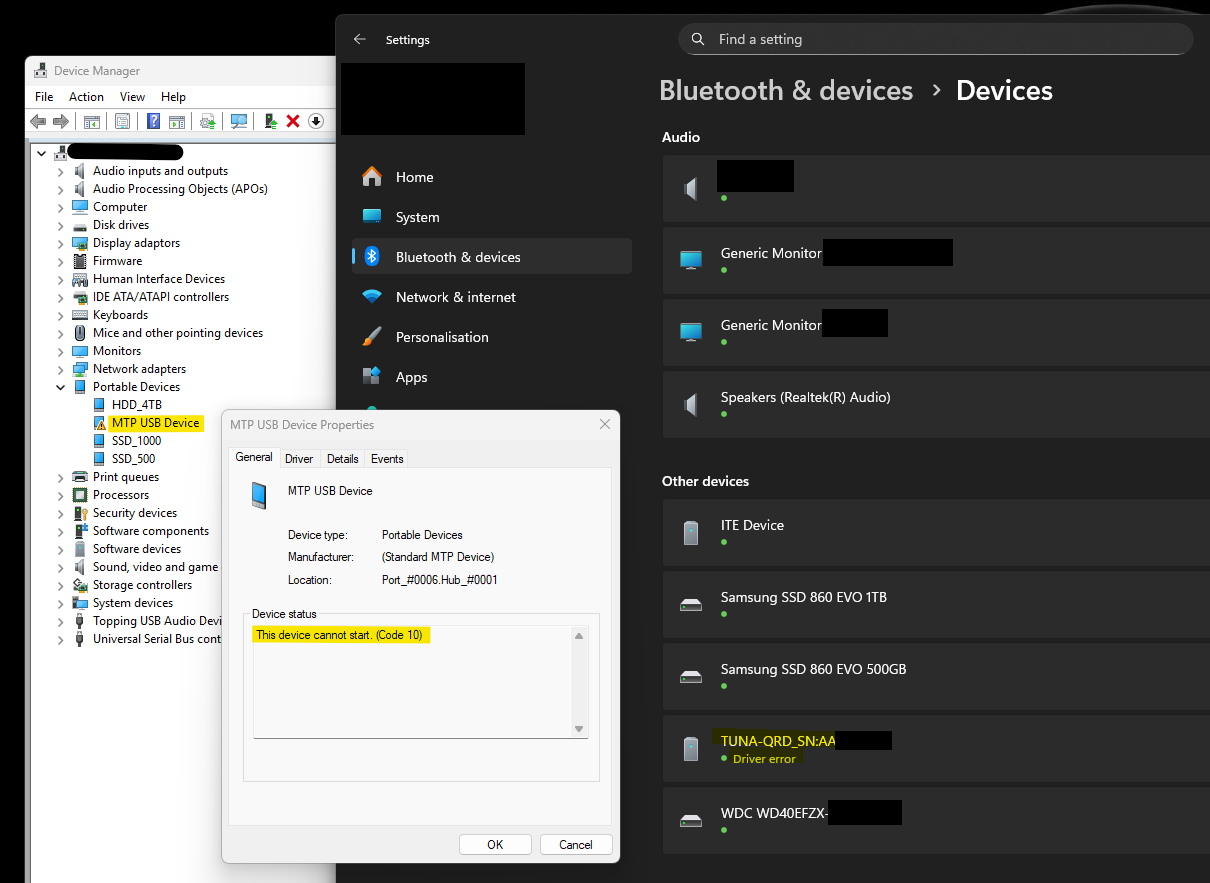The image size is (1210, 883).
Task: Switch to the Driver tab
Action: (x=299, y=459)
